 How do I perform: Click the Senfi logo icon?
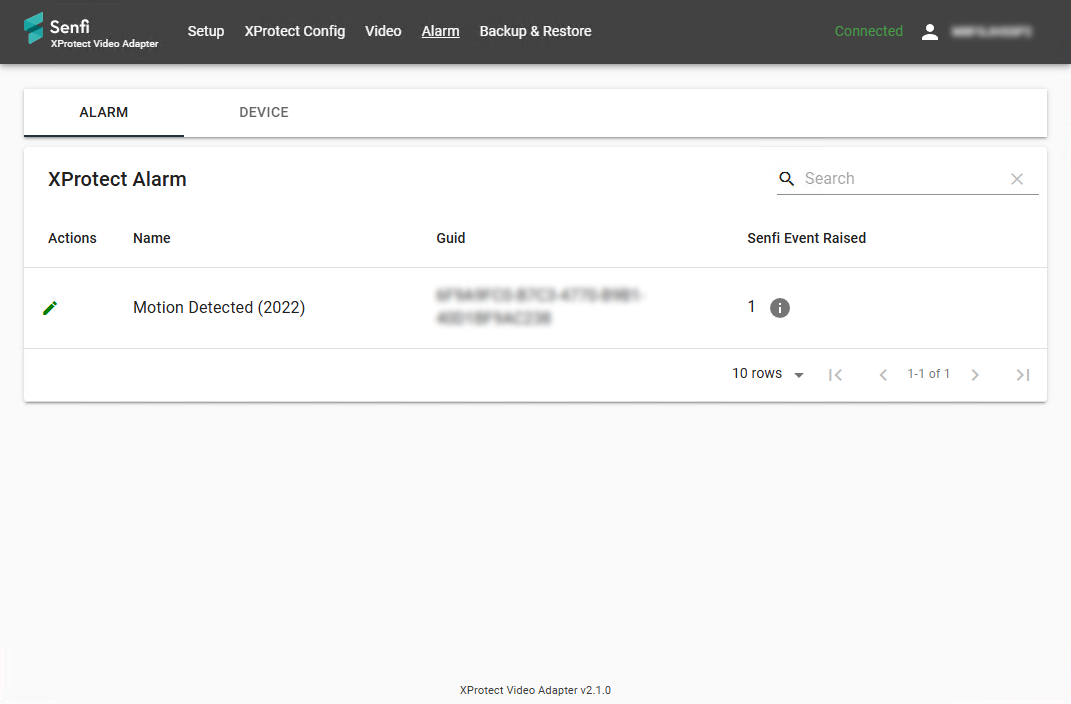pos(34,30)
